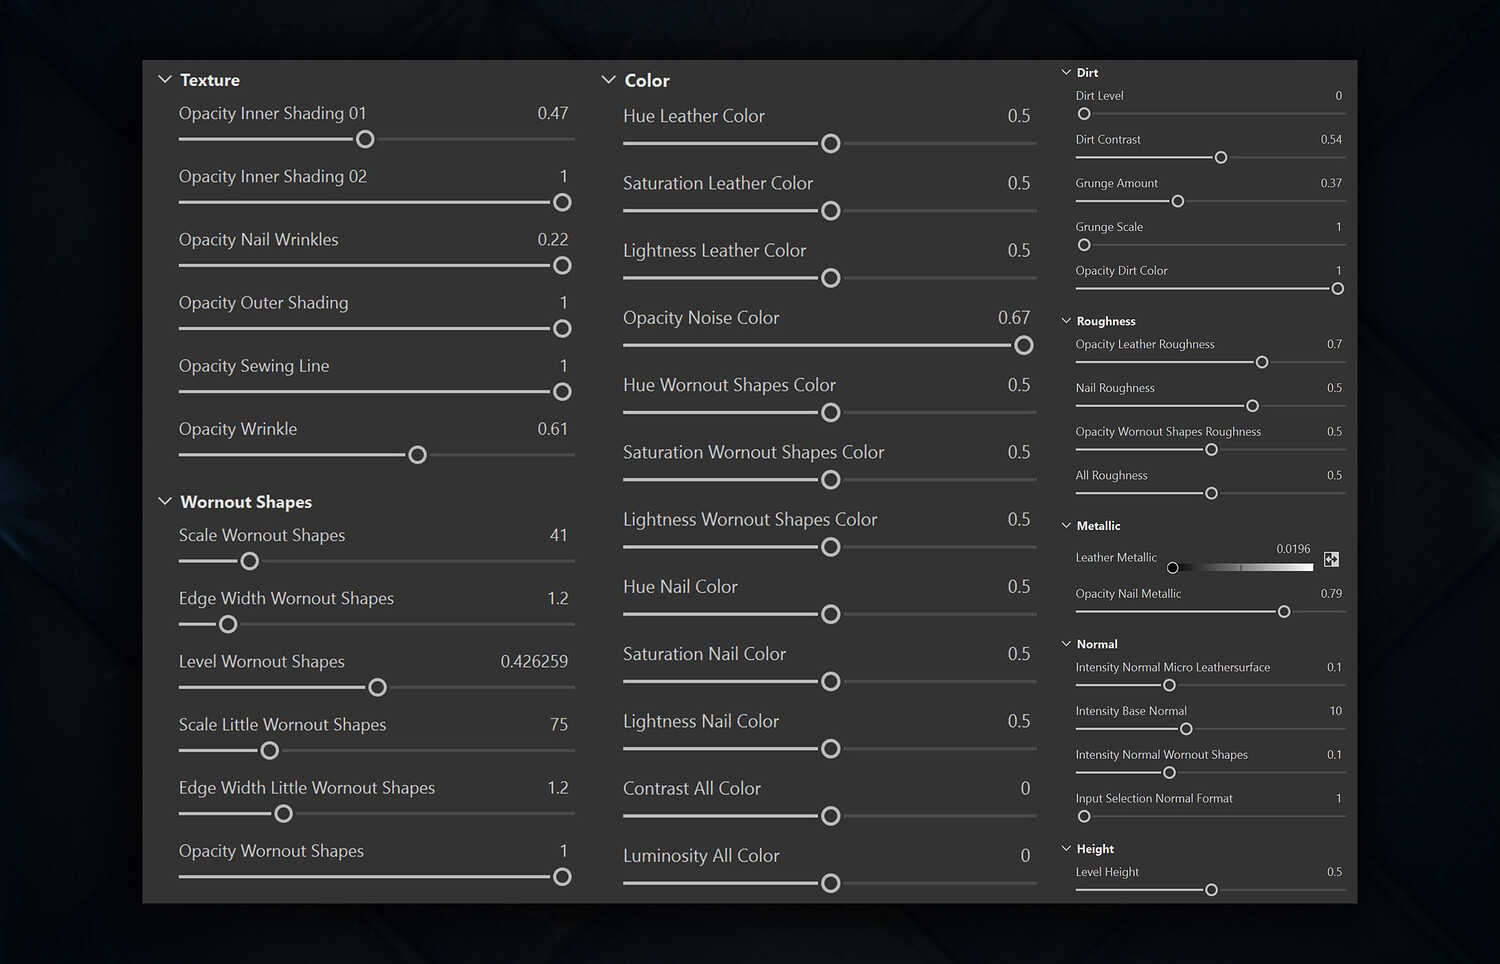Collapse the Dirt section

tap(1066, 73)
